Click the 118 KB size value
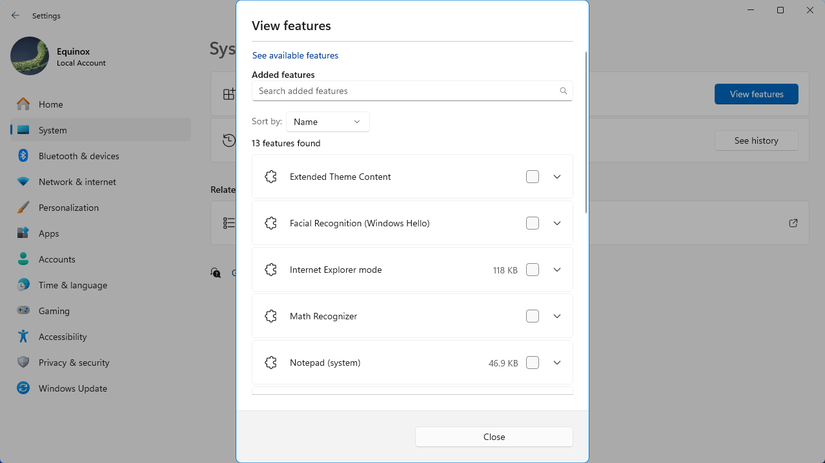 coord(505,270)
